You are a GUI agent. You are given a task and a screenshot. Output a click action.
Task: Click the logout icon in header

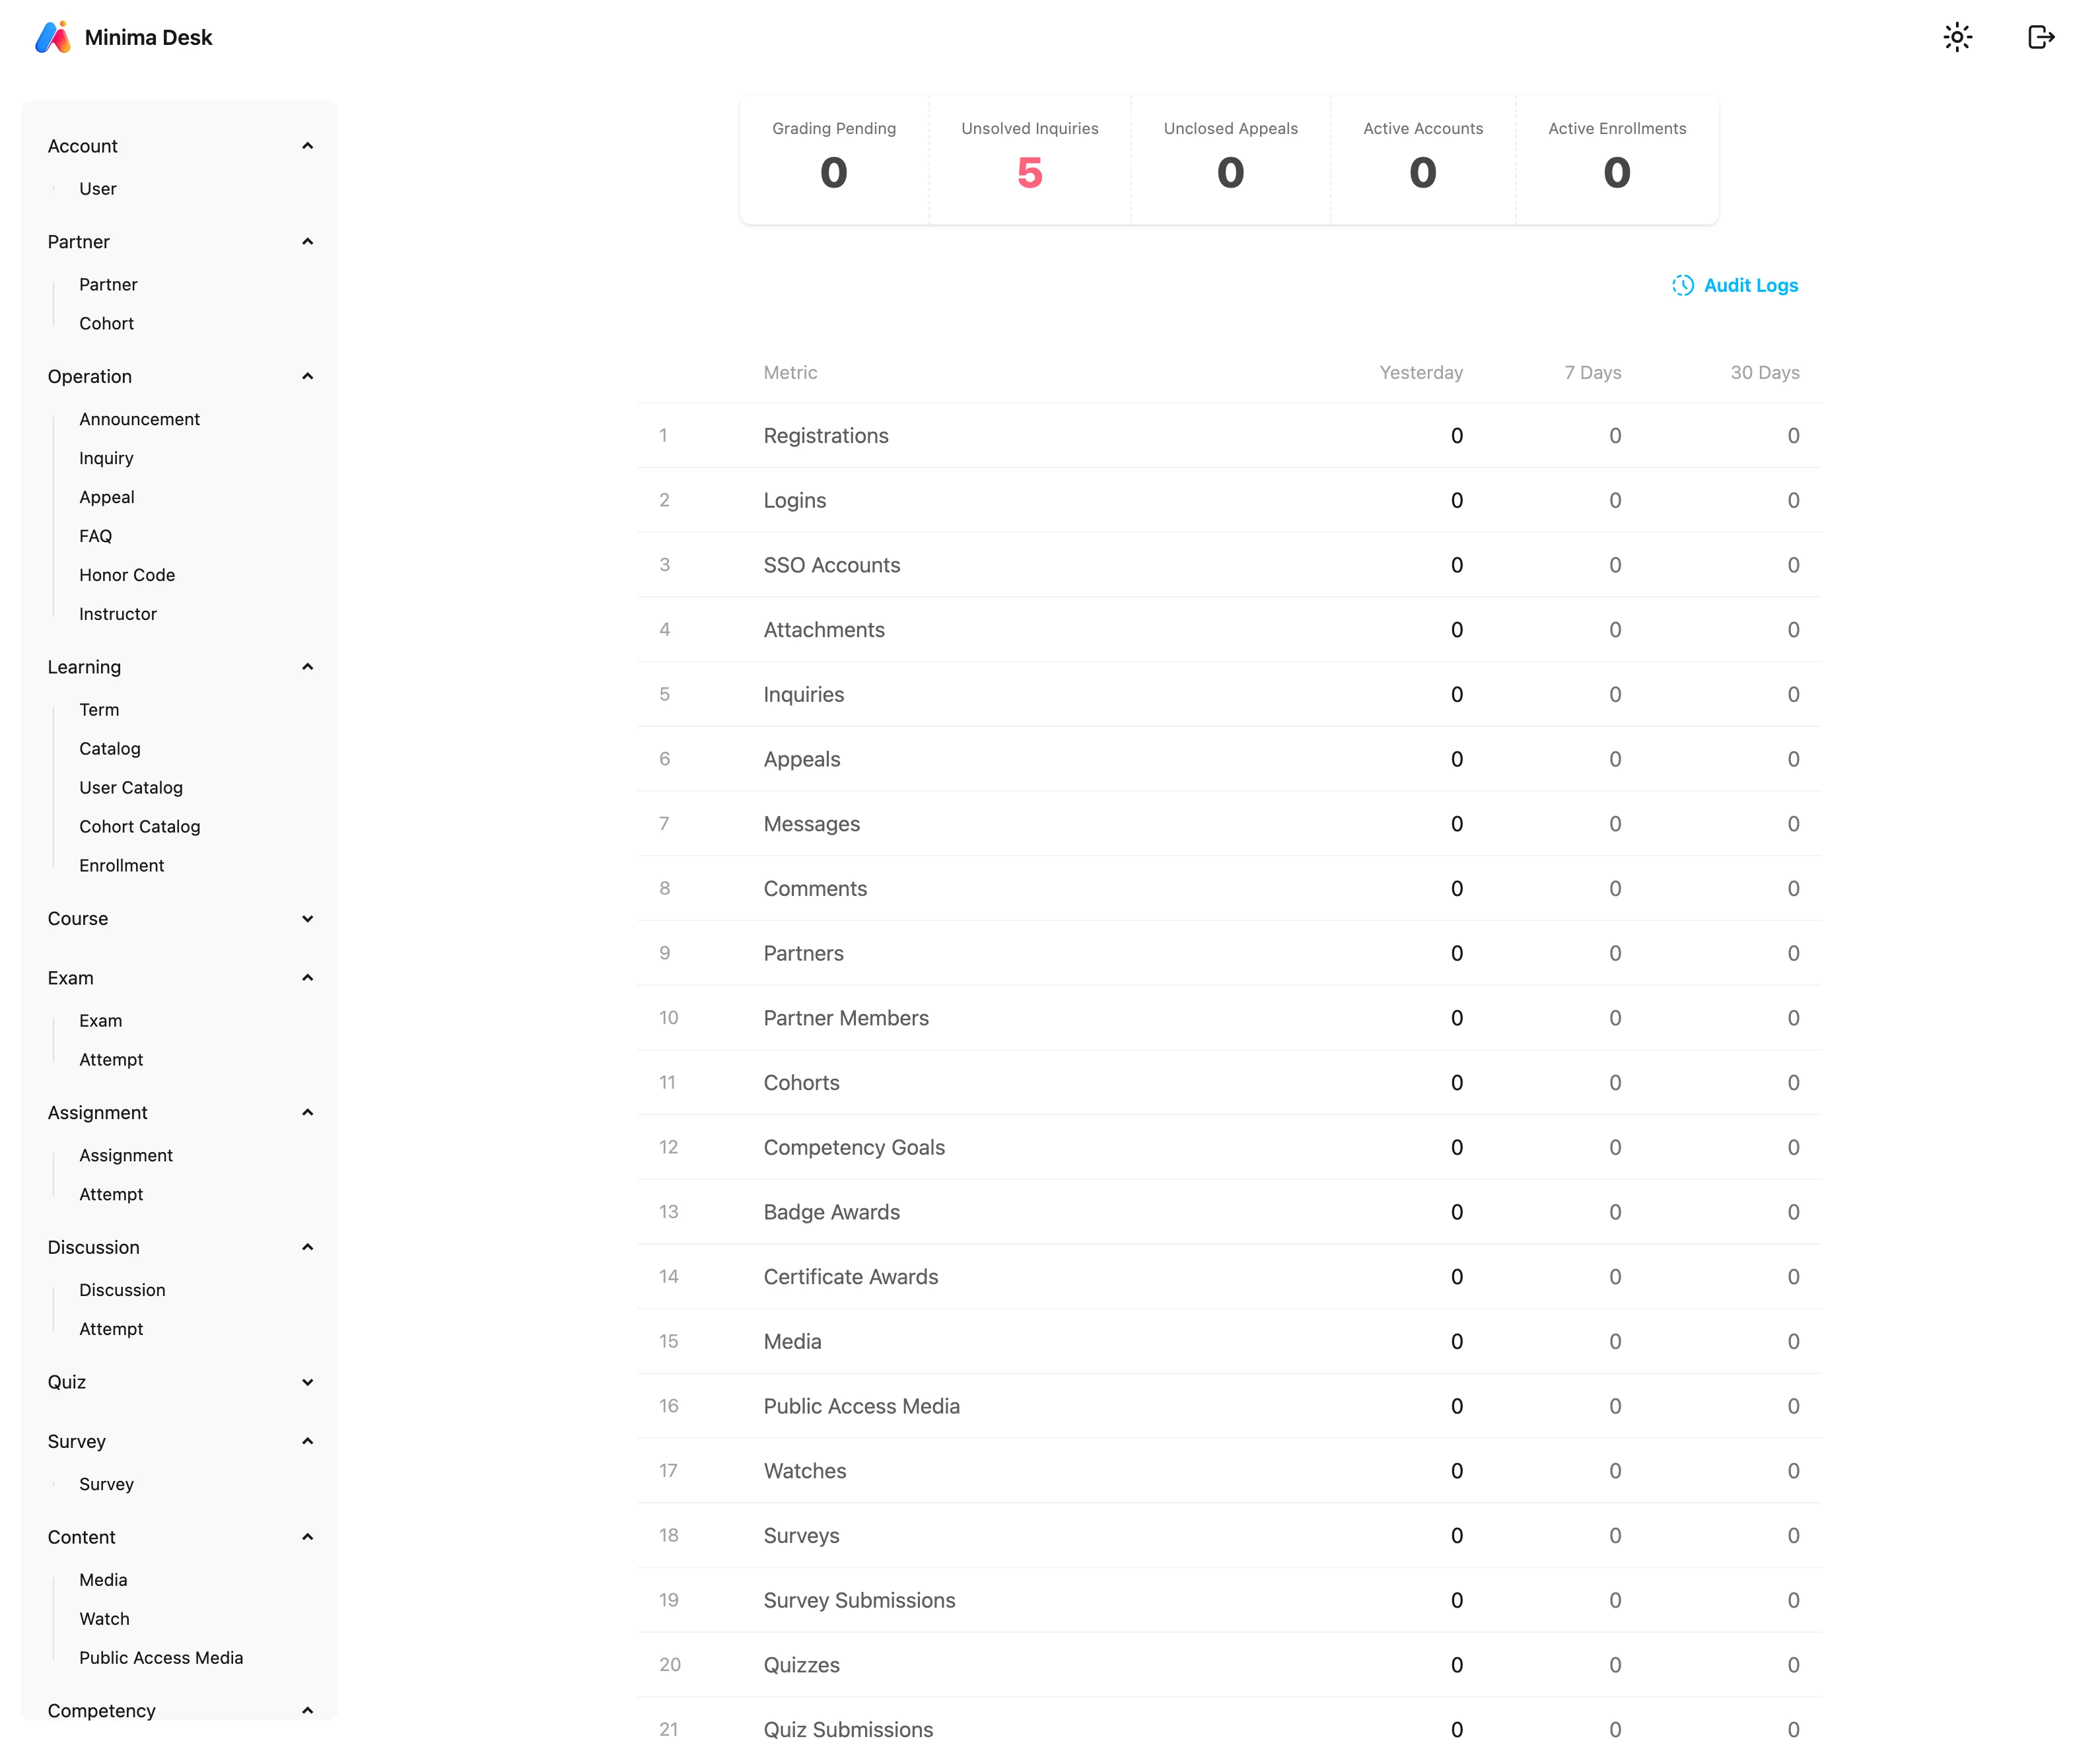(2040, 37)
